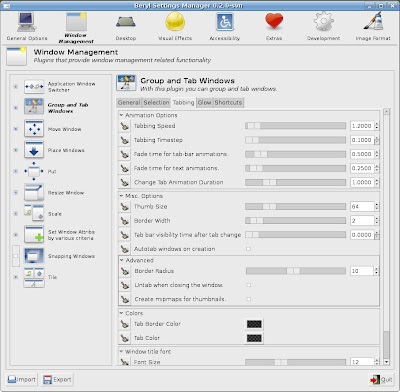The image size is (400, 392).
Task: Click the Import button
Action: coord(22,380)
